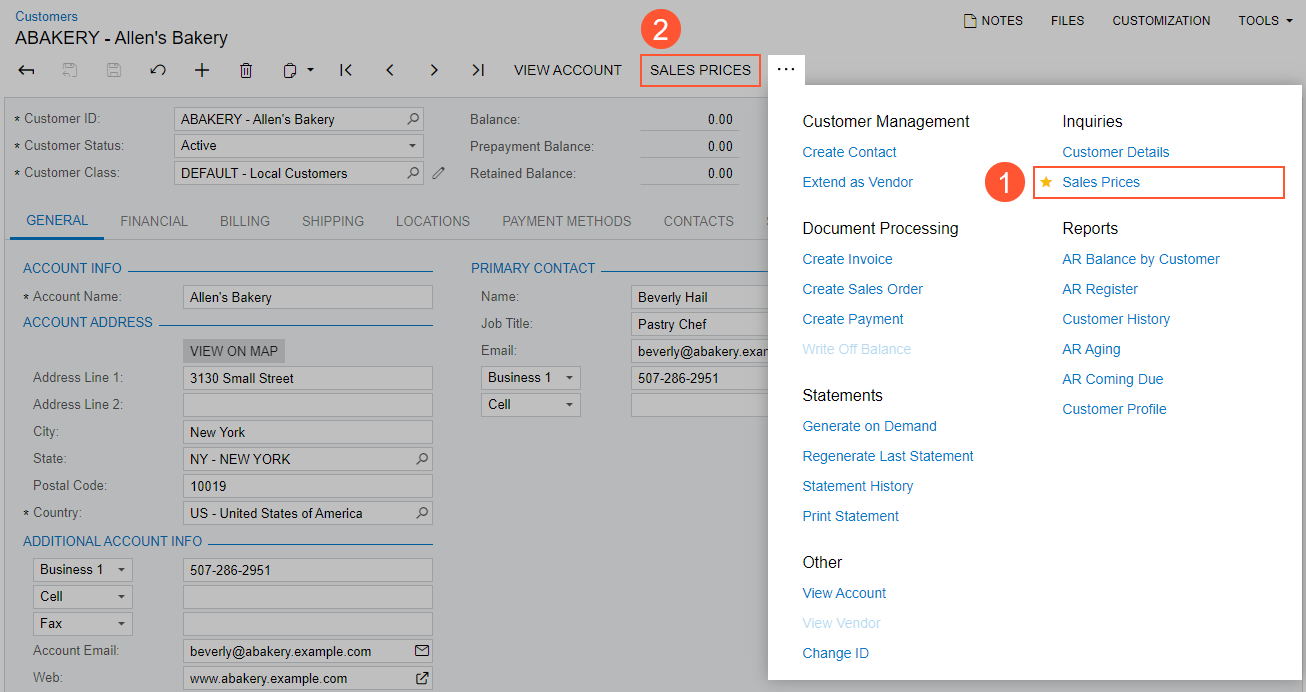
Task: Go to the first customer record
Action: pos(346,70)
